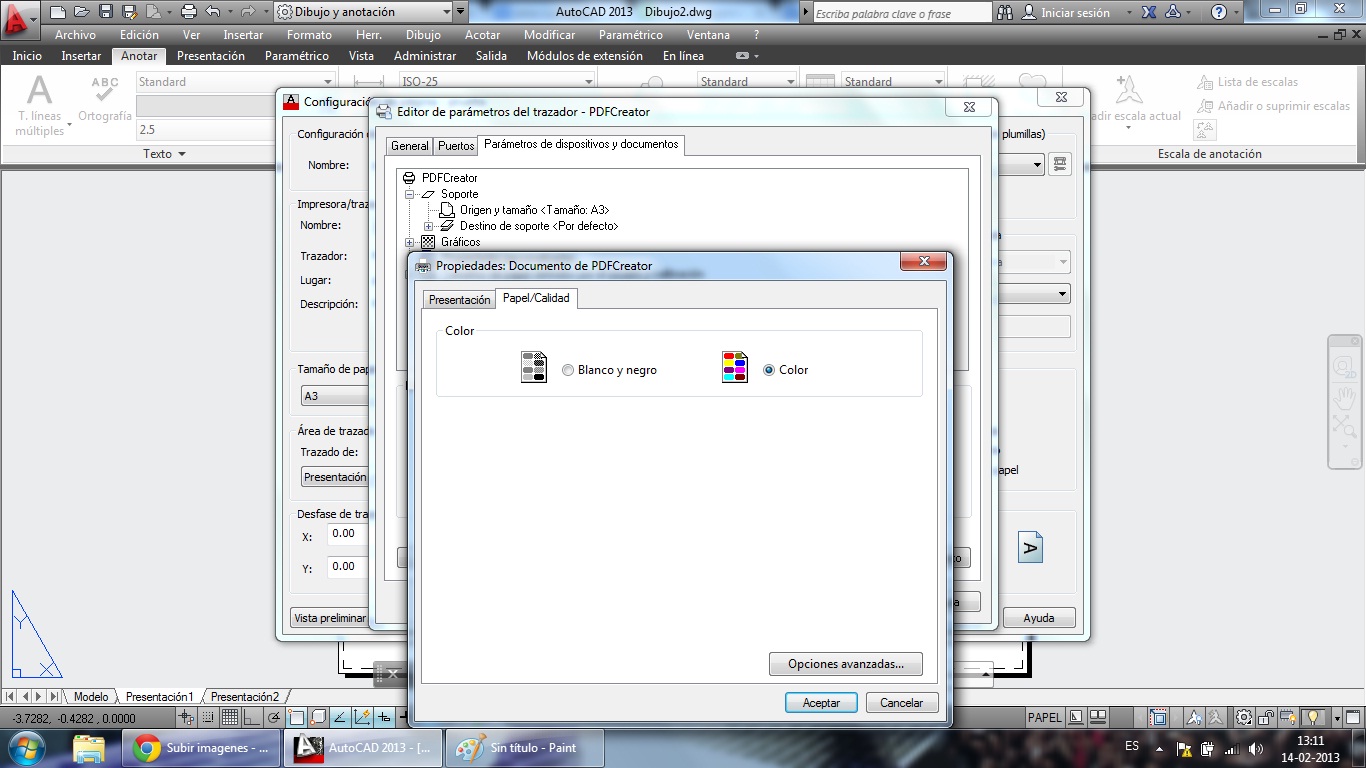Click the Opciones avanzadas button

[846, 664]
